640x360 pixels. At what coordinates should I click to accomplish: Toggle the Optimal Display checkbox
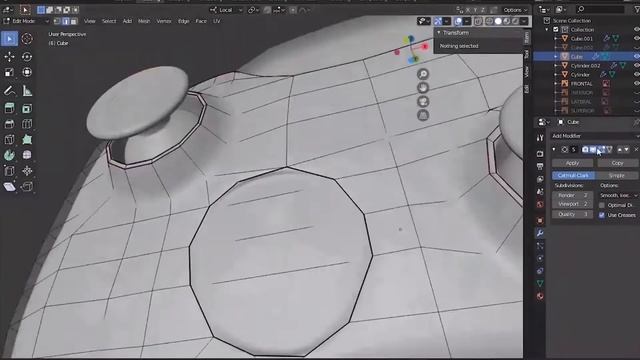(x=602, y=205)
